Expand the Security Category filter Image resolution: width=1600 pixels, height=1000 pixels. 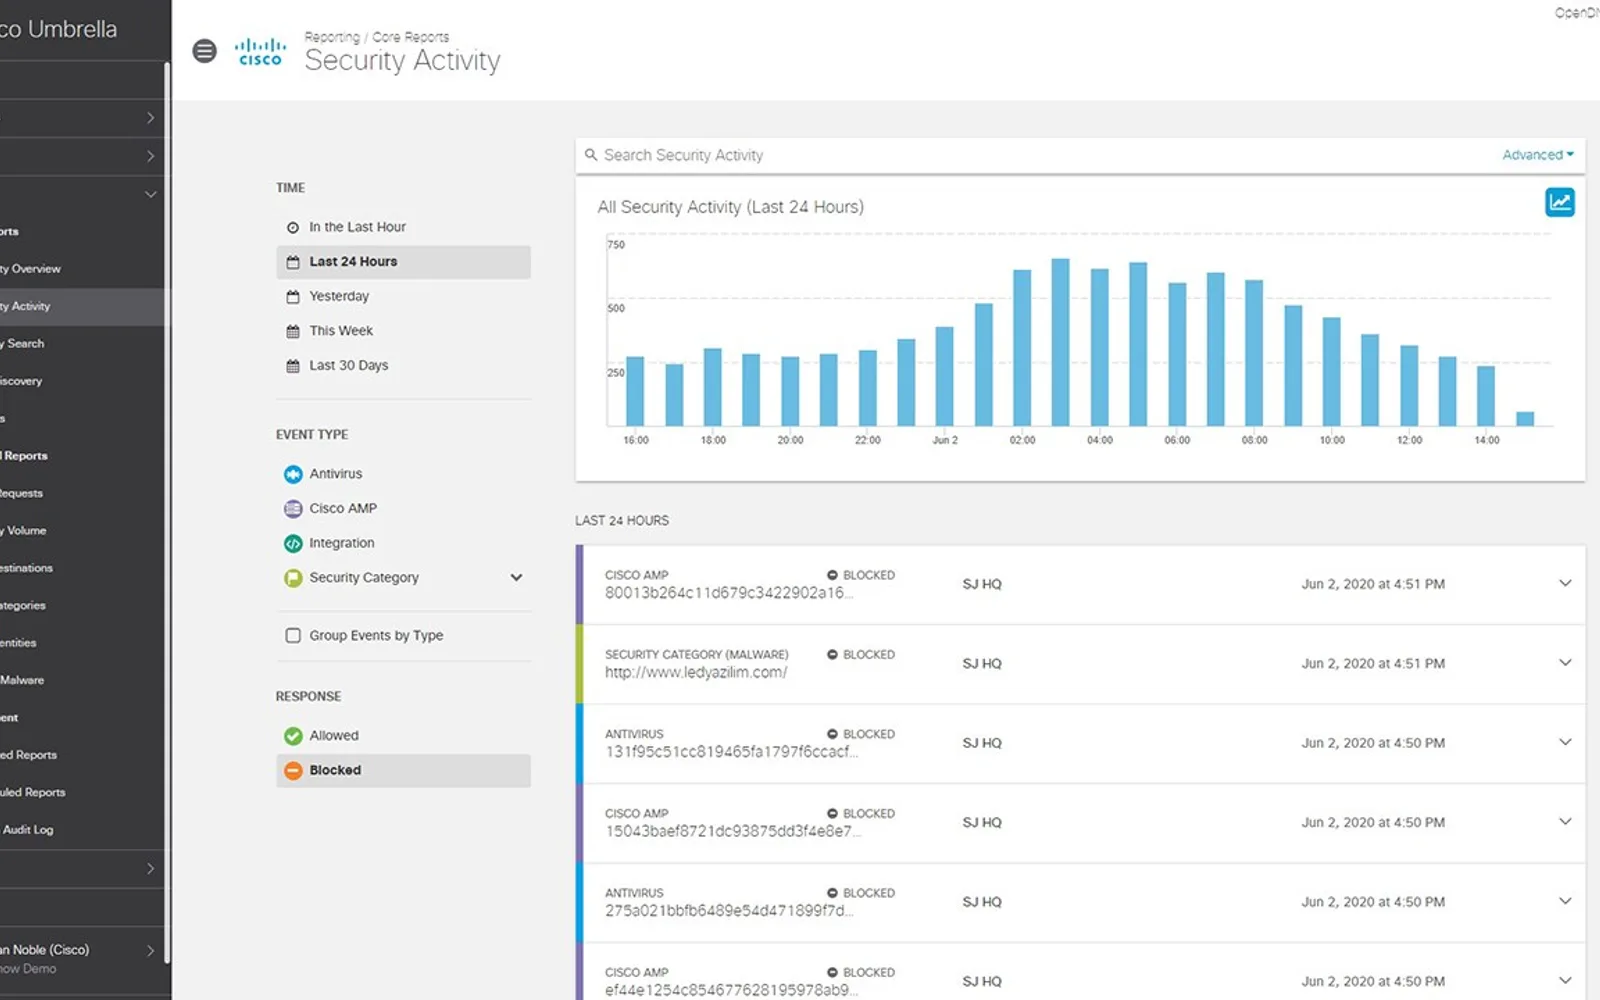pos(516,578)
